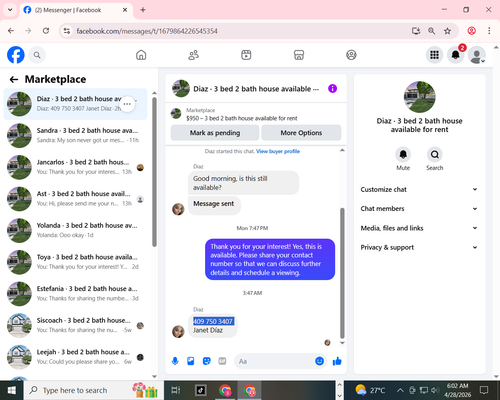This screenshot has height=400, width=500.
Task: Choose a GIF from the composer
Action: pos(222,361)
